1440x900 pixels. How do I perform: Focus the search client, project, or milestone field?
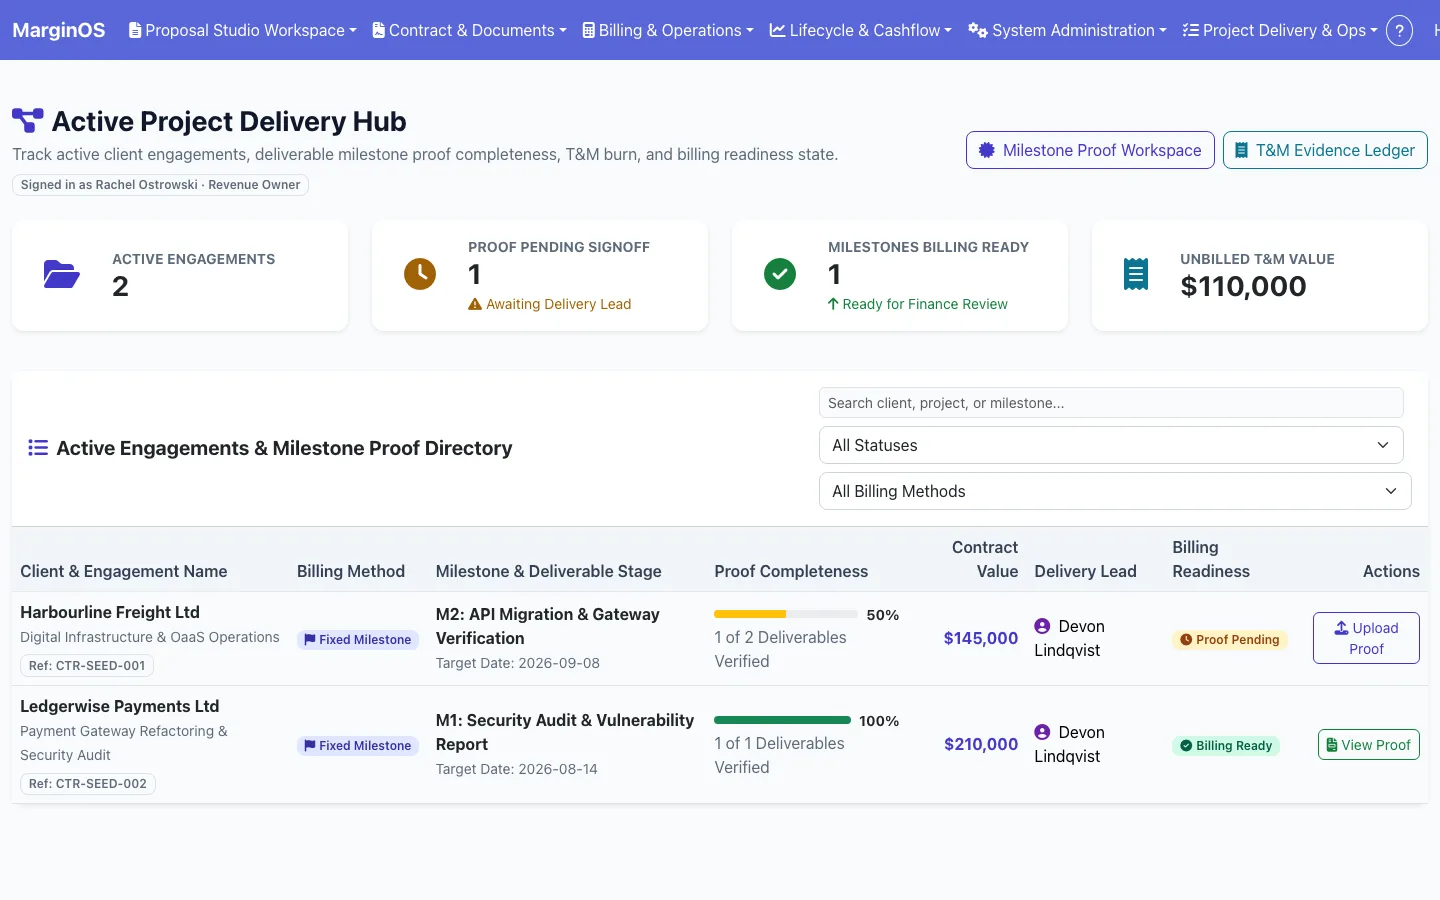1111,403
